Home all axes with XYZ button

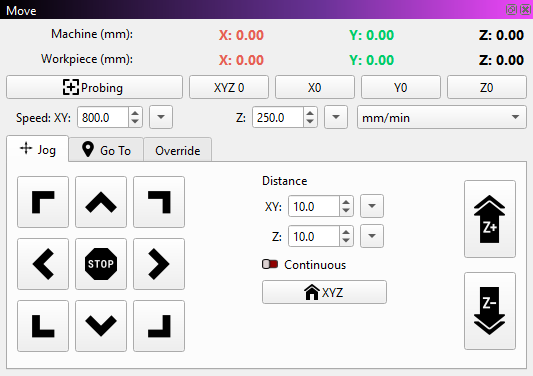324,292
